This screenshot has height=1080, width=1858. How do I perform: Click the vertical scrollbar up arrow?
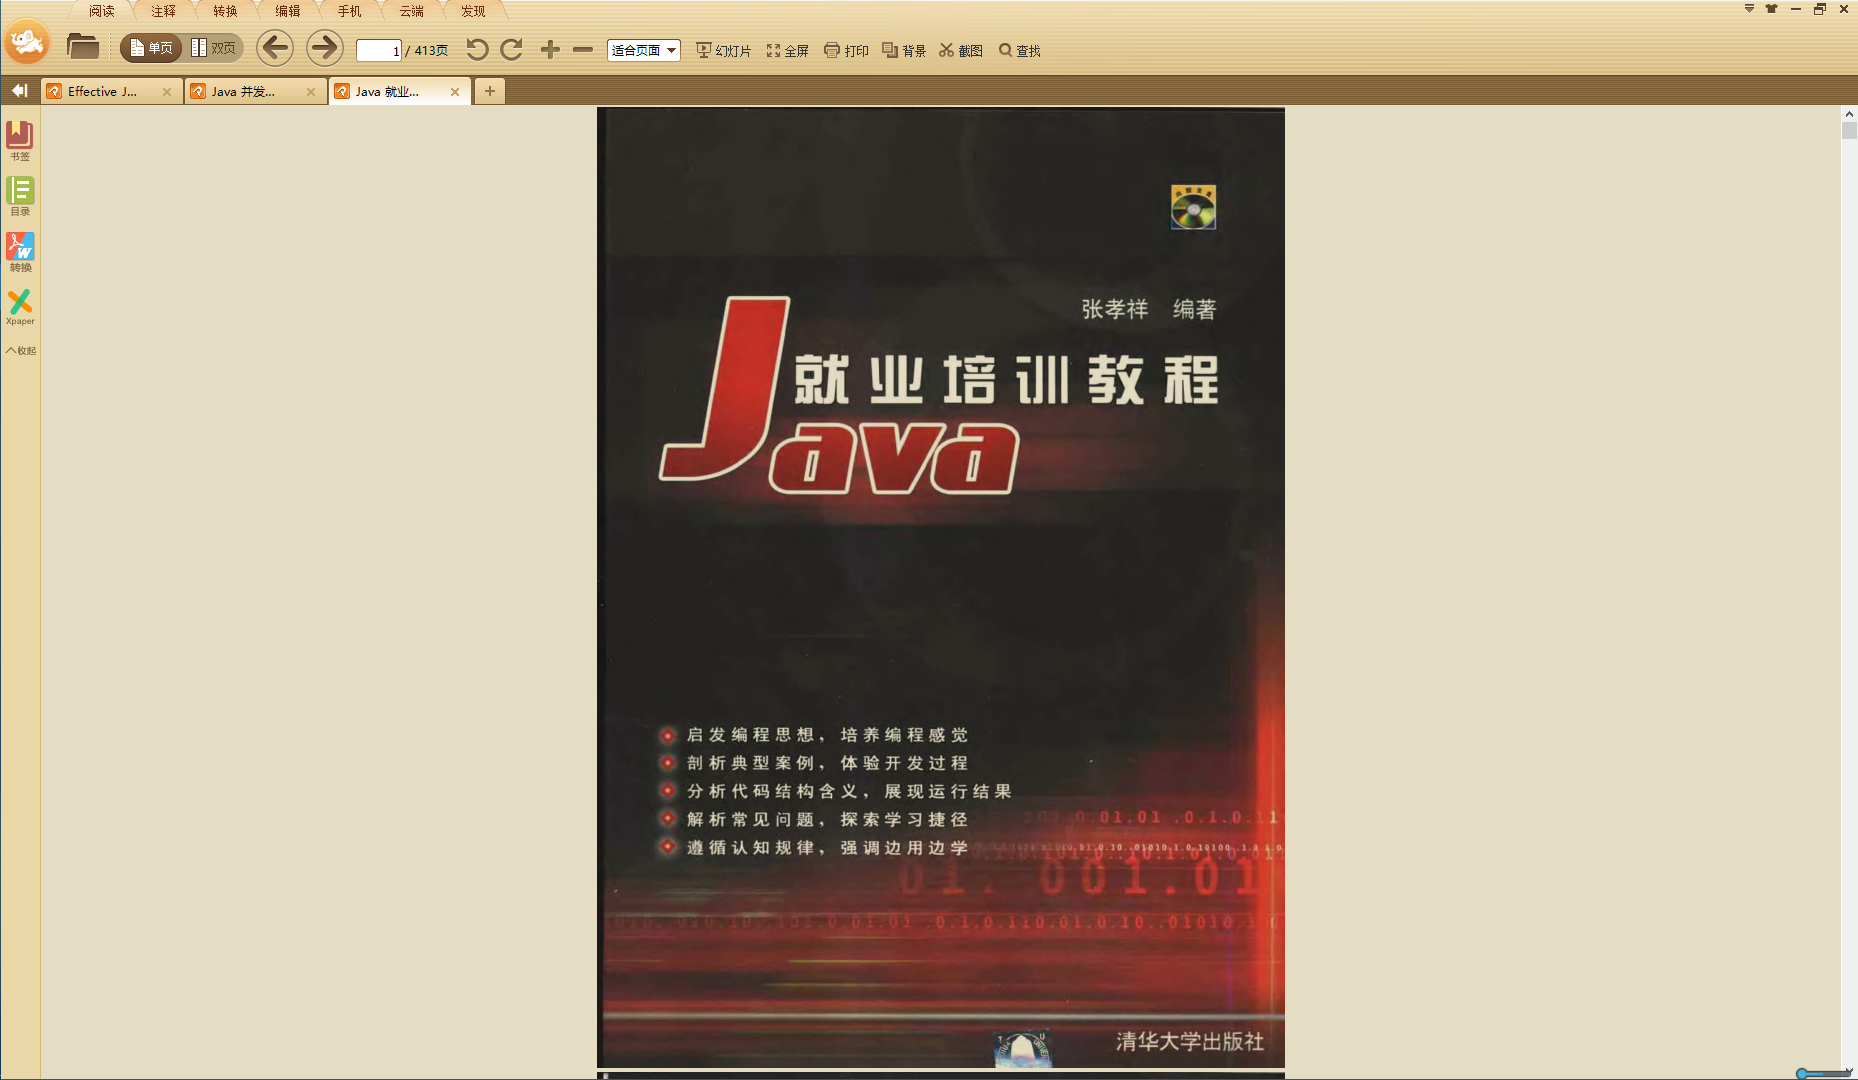(x=1849, y=114)
